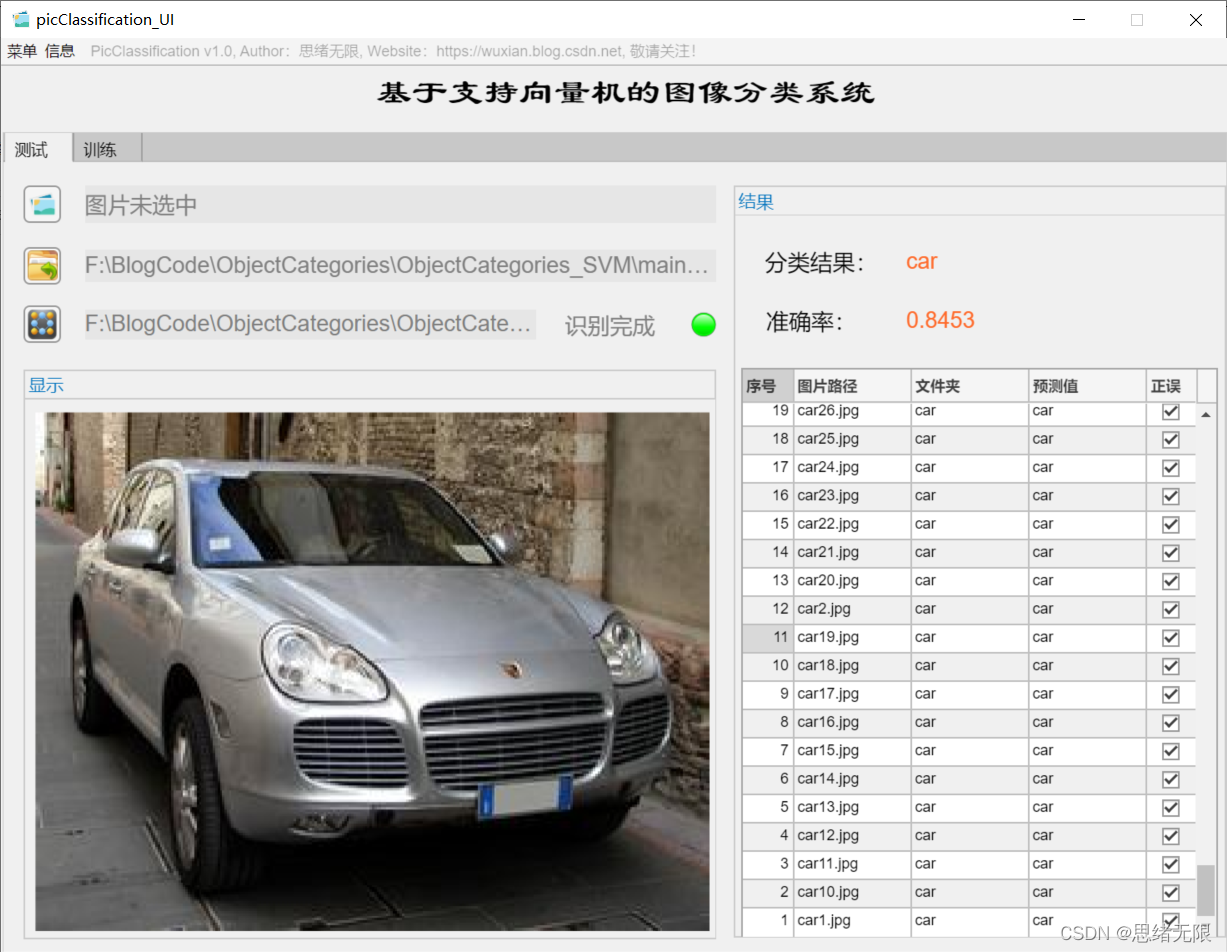
Task: Click the 识别完成 status label
Action: (610, 326)
